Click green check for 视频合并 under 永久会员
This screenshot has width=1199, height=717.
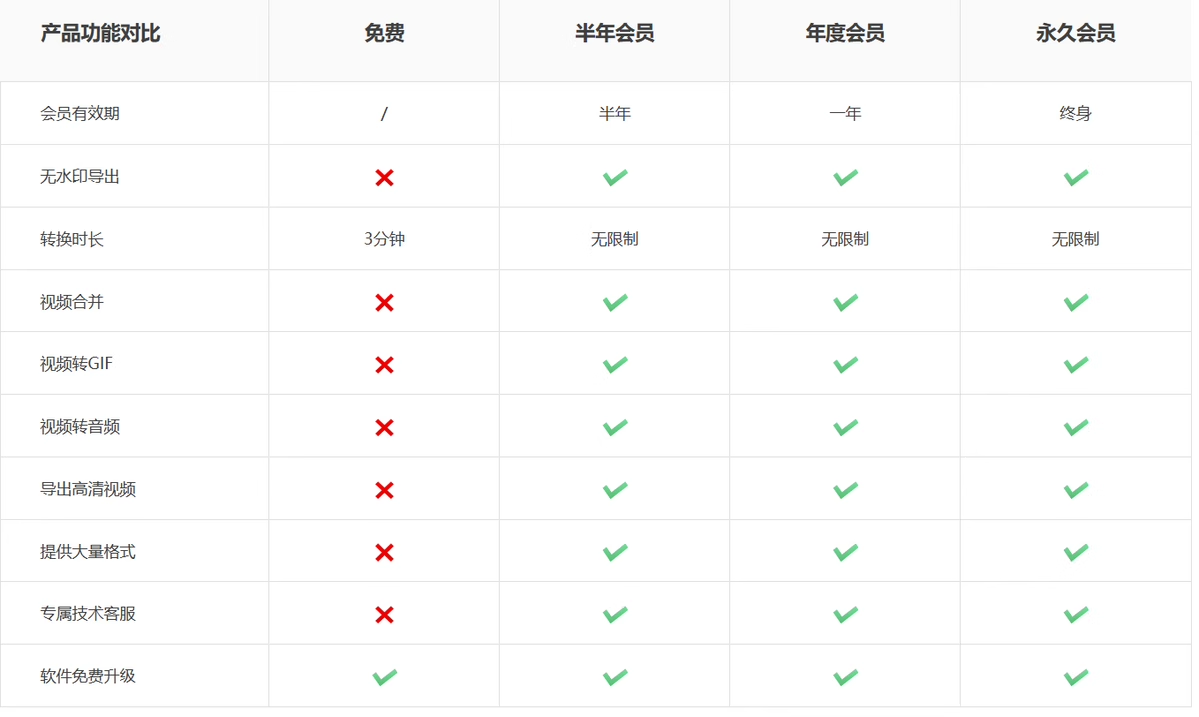1076,302
